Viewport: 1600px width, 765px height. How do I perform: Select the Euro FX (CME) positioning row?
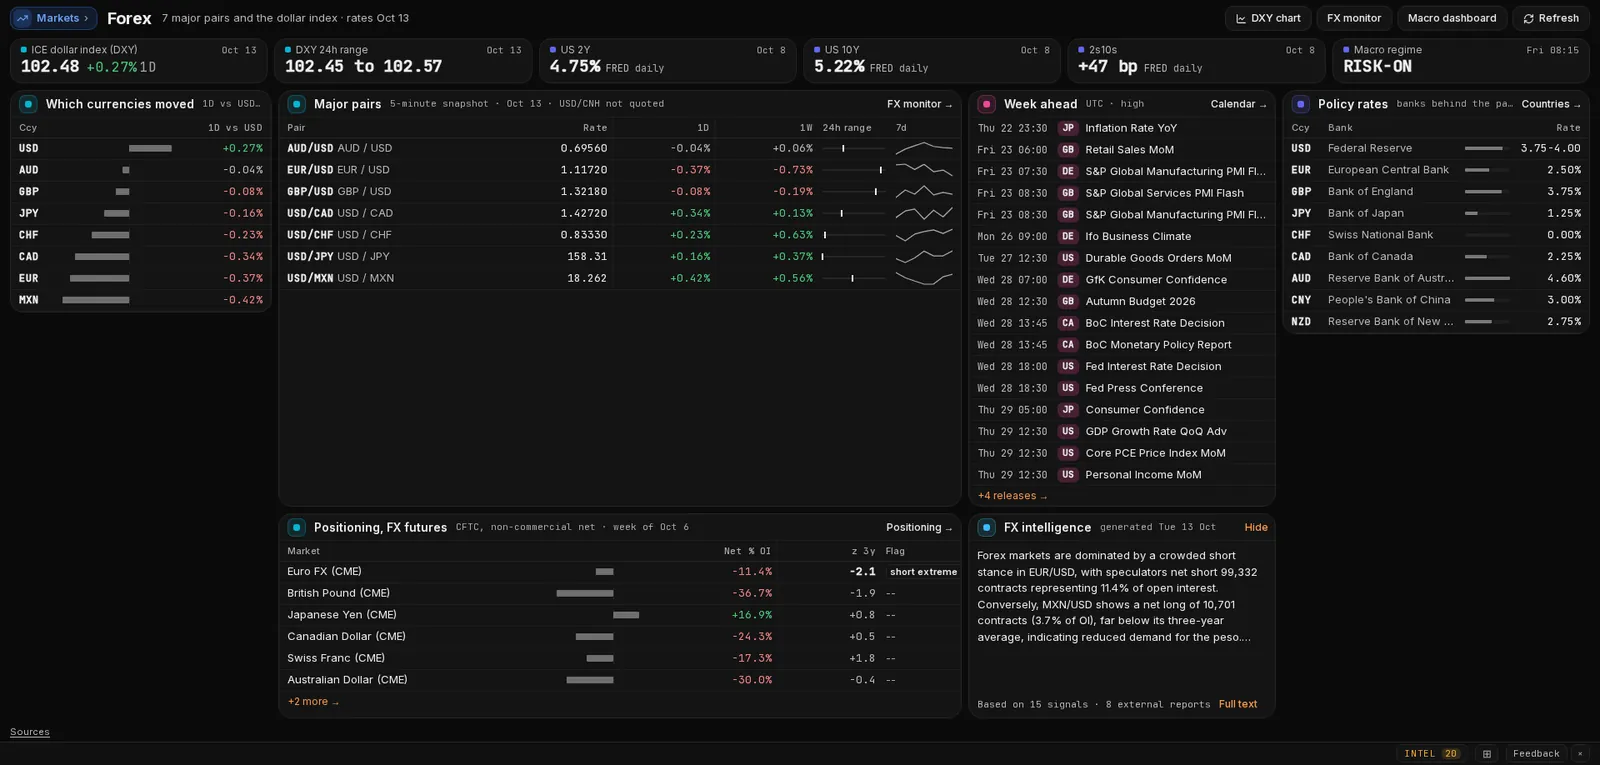pyautogui.click(x=620, y=572)
